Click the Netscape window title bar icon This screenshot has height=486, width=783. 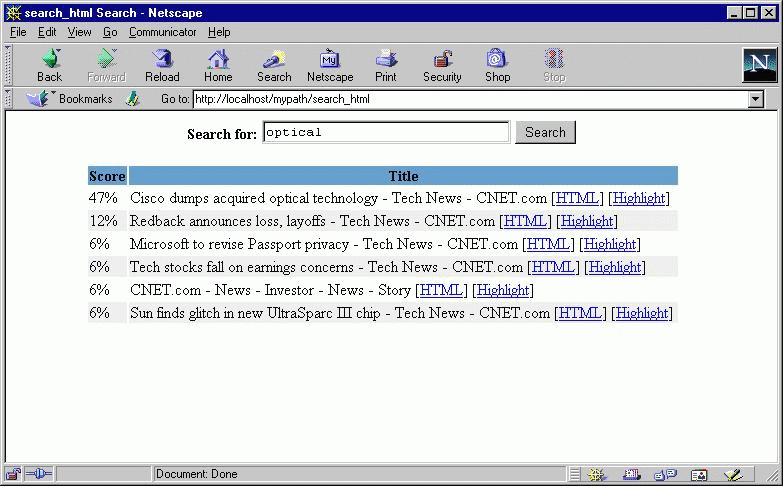coord(13,13)
